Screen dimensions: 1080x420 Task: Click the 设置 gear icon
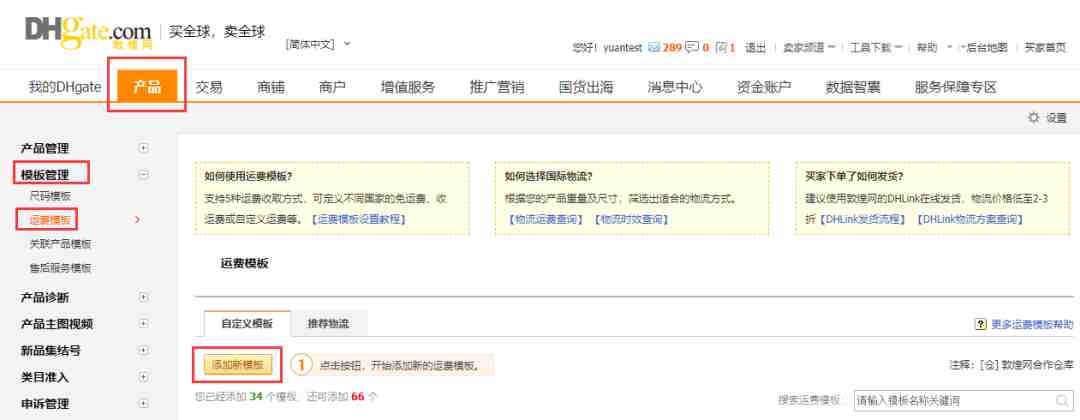[1033, 118]
